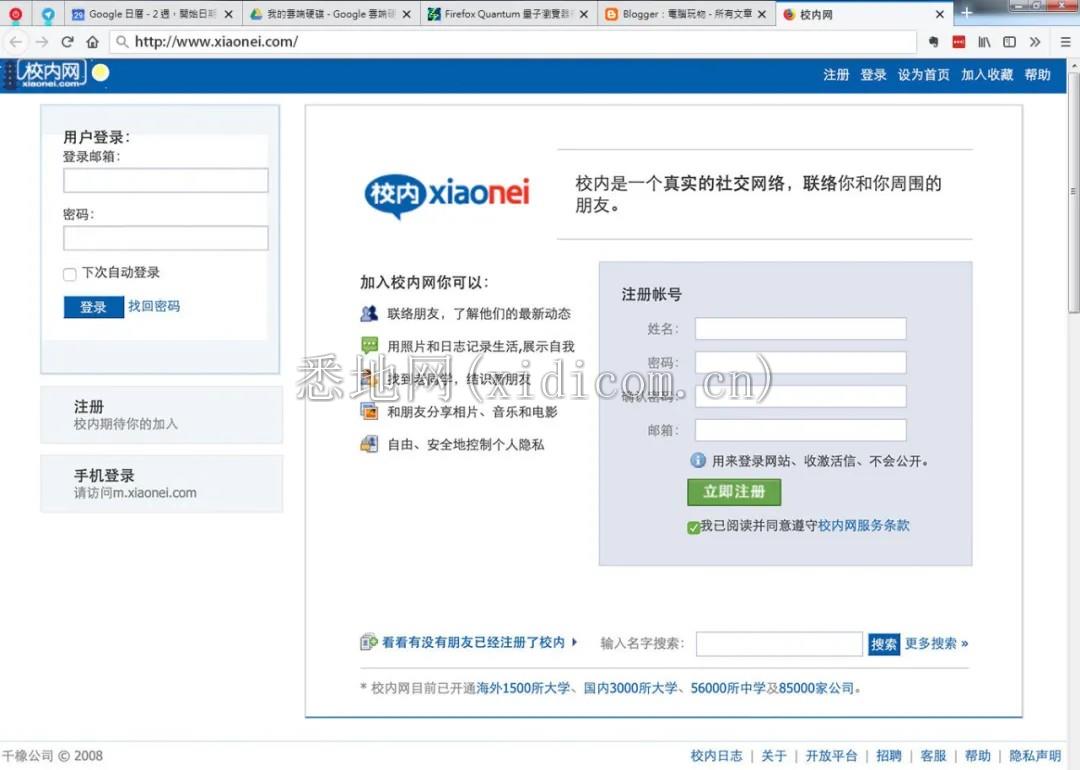
Task: Click the green 立即注册 button
Action: [734, 492]
